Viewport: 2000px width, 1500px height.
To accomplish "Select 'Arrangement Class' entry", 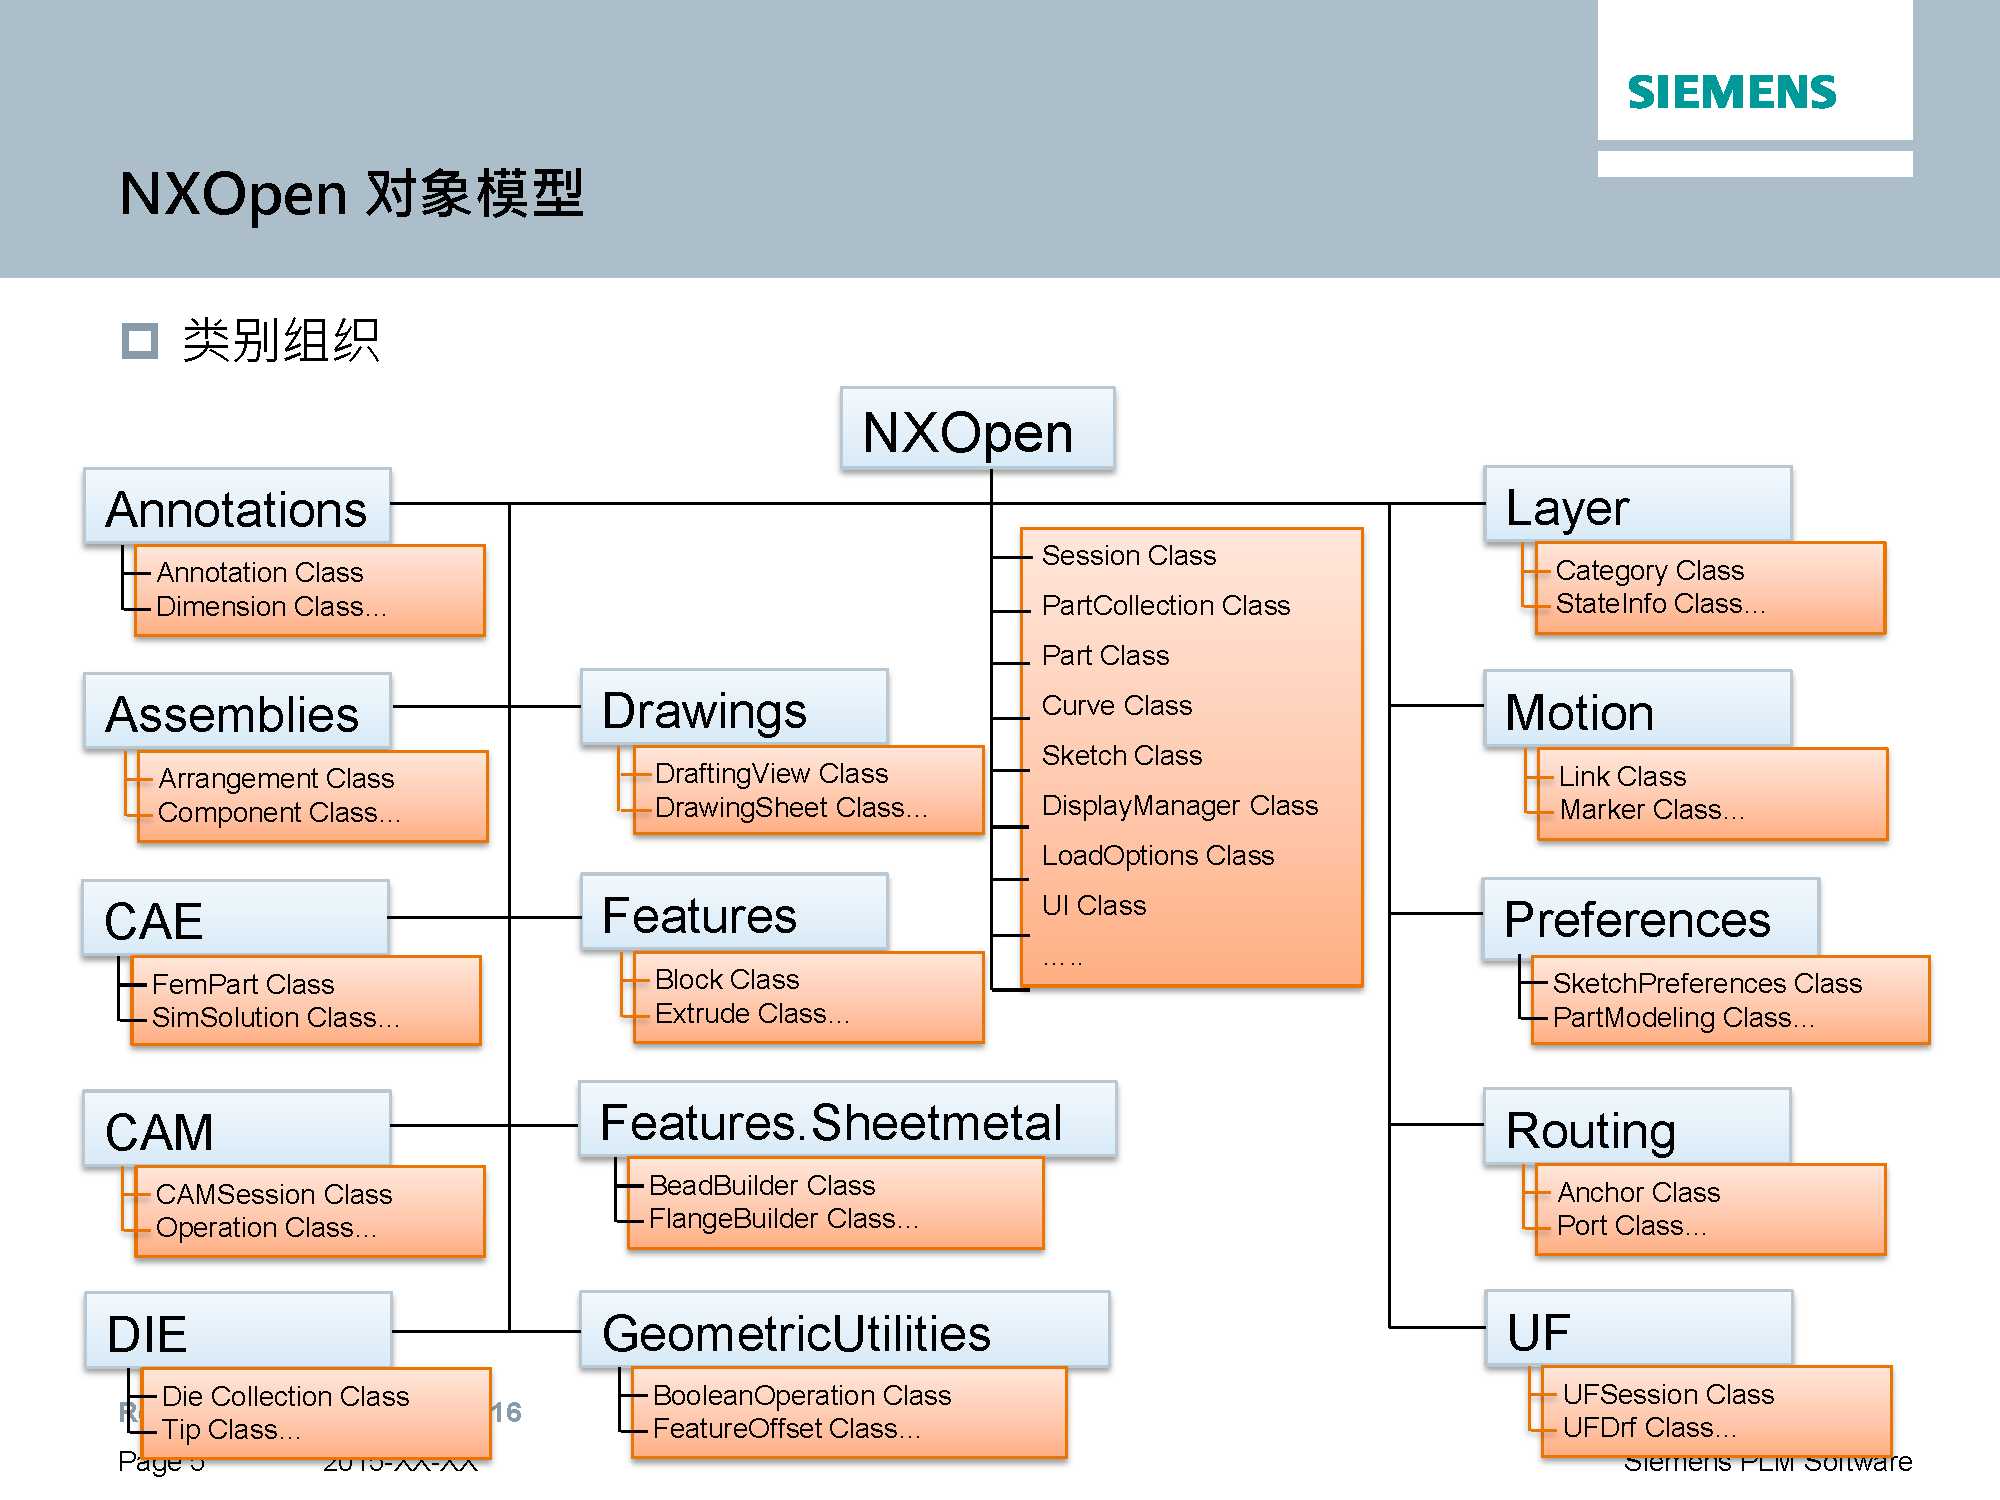I will 276,778.
